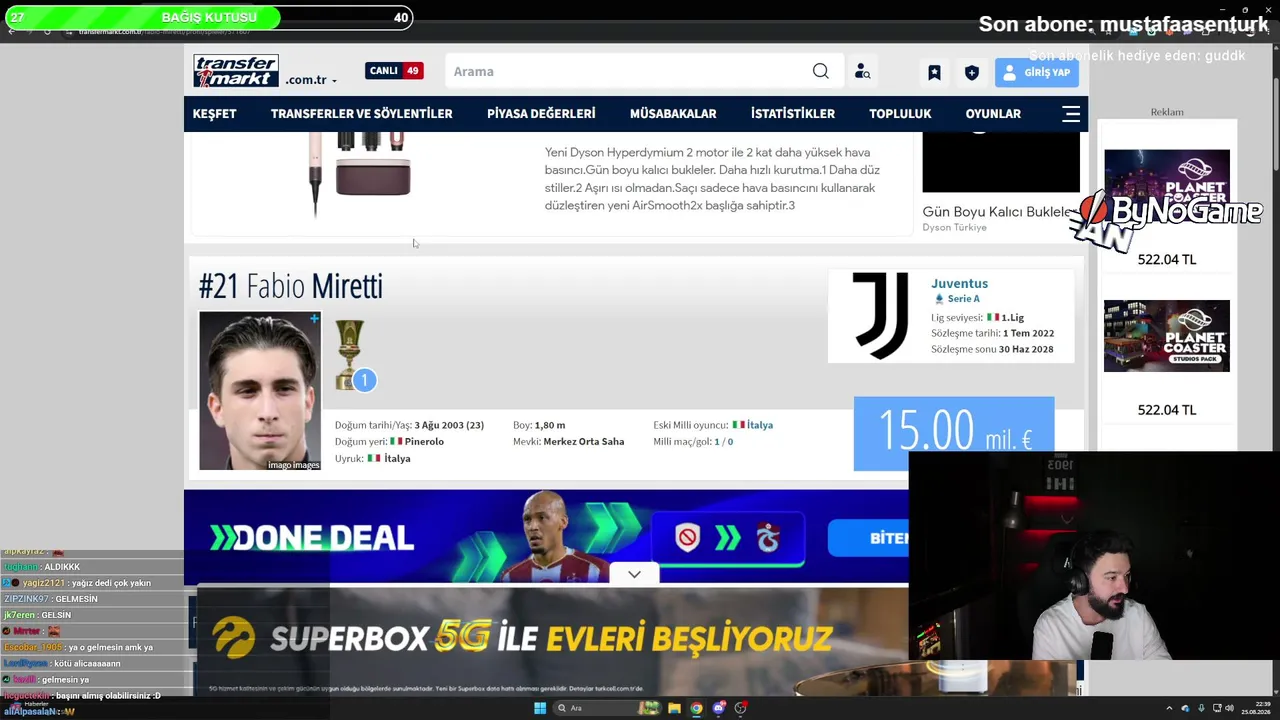The width and height of the screenshot is (1280, 720).
Task: Open the Juventus club link
Action: (959, 284)
